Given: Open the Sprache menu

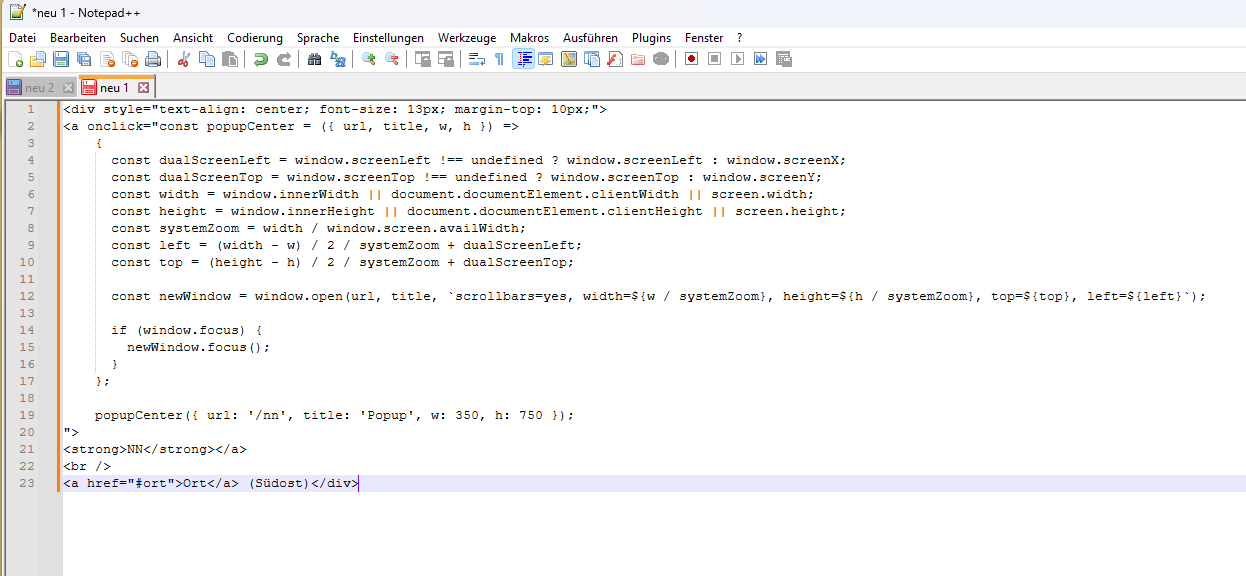Looking at the screenshot, I should point(318,37).
